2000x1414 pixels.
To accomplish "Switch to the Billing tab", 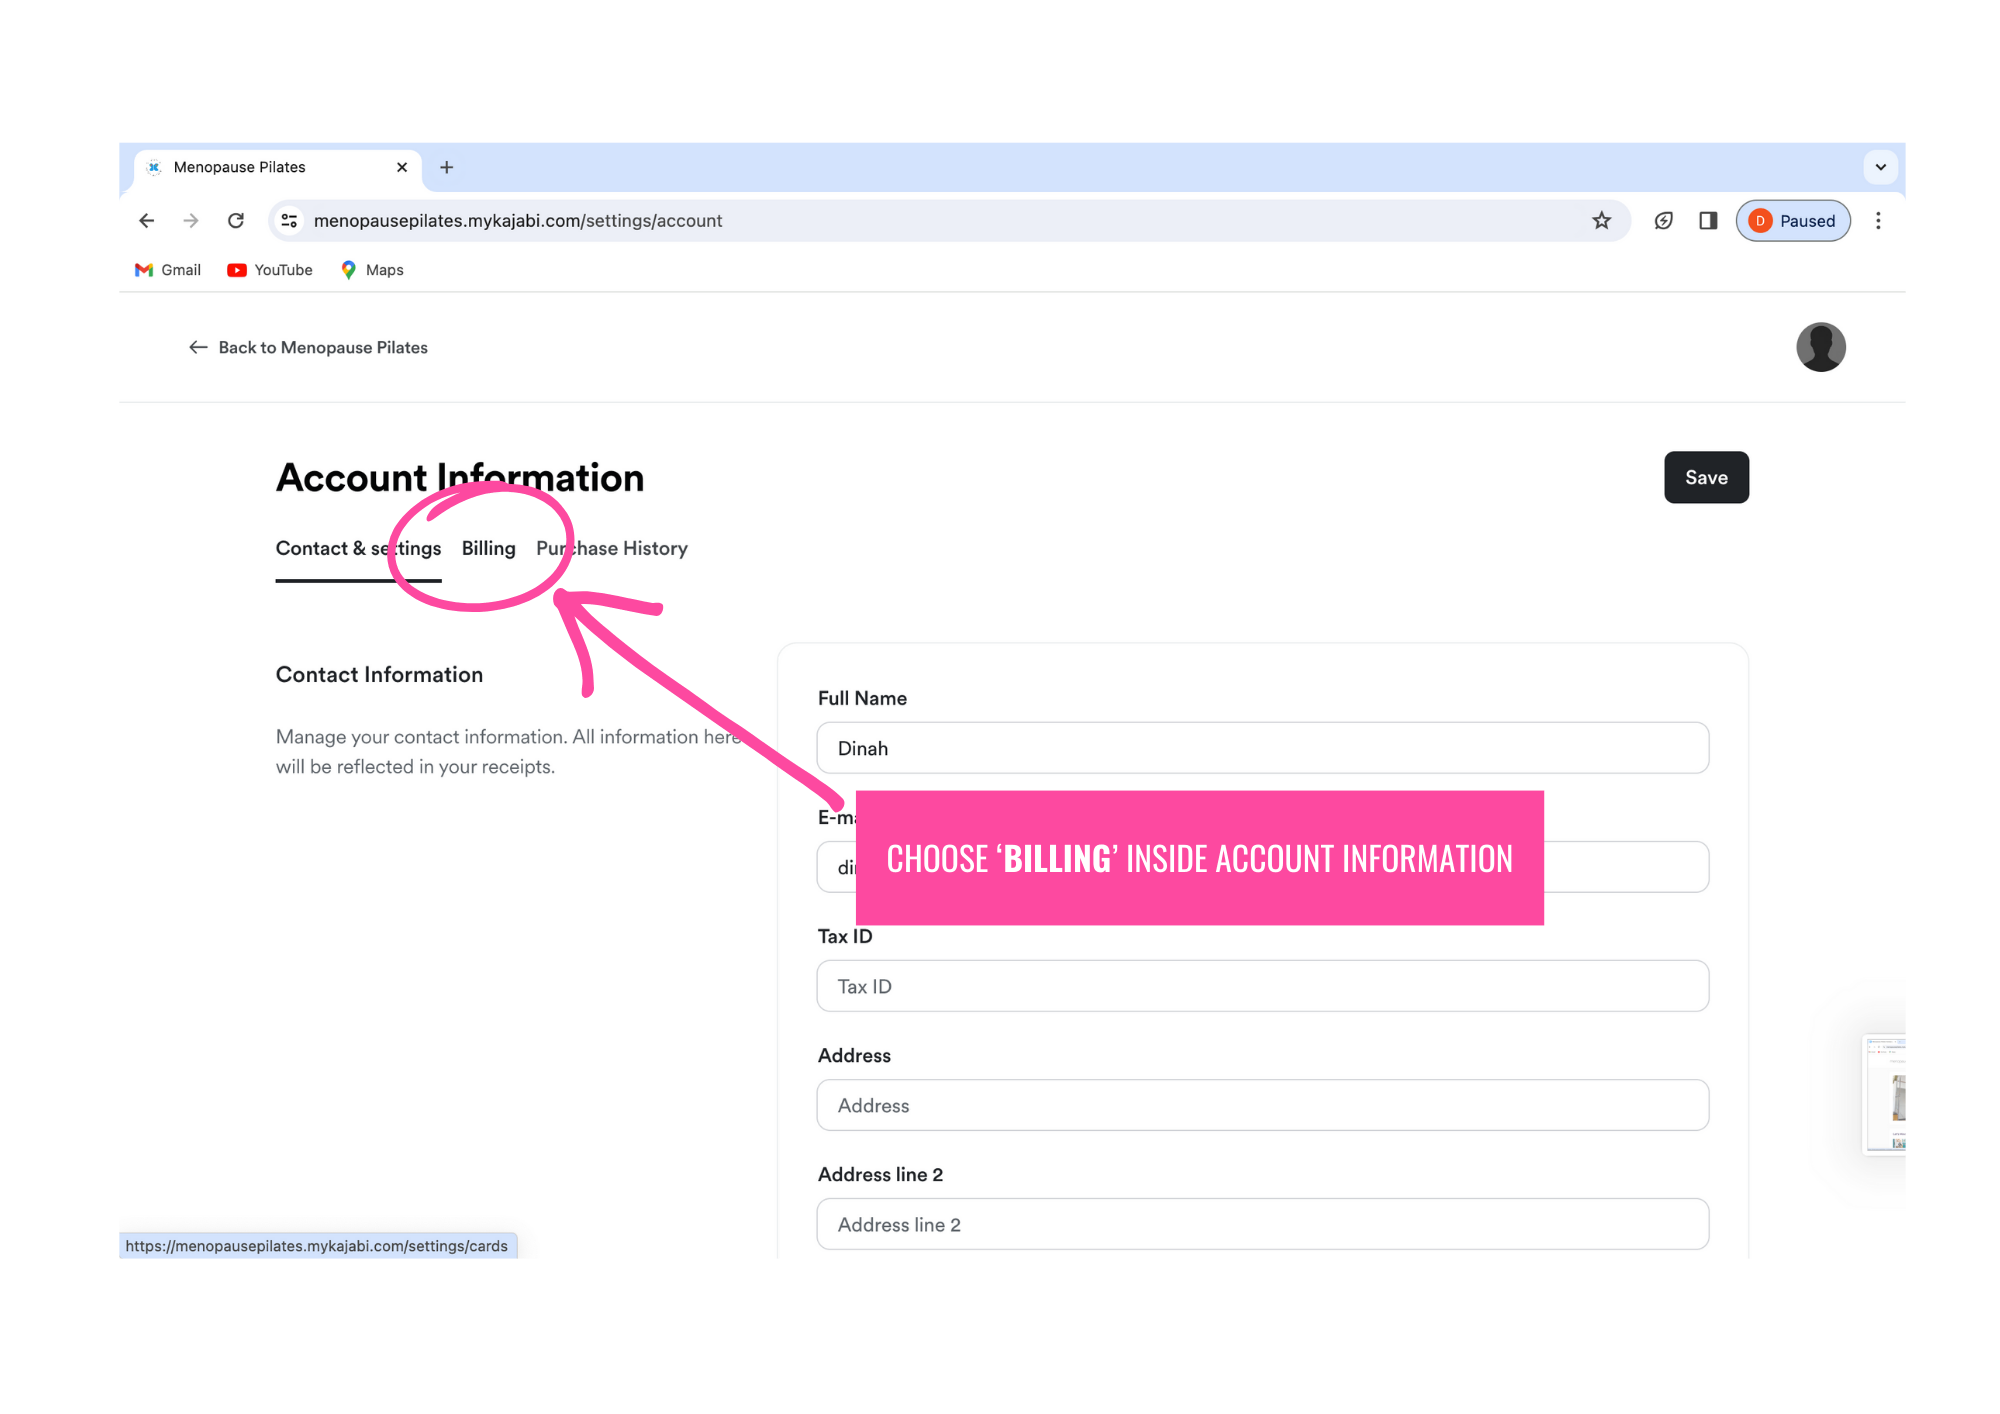I will pos(488,548).
